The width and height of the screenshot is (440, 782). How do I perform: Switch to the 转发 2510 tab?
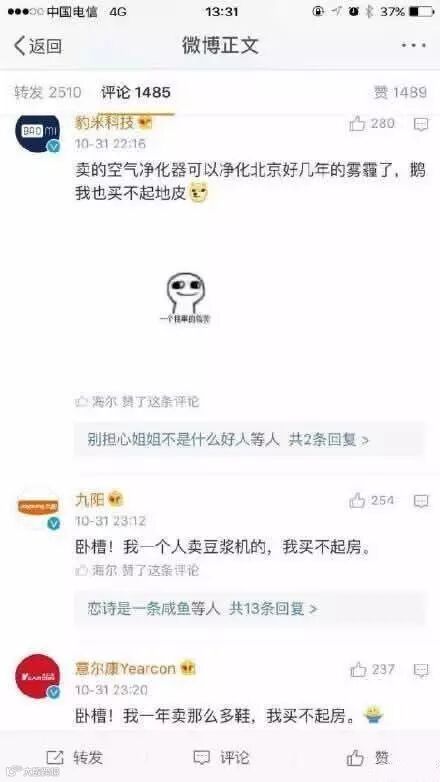point(47,92)
